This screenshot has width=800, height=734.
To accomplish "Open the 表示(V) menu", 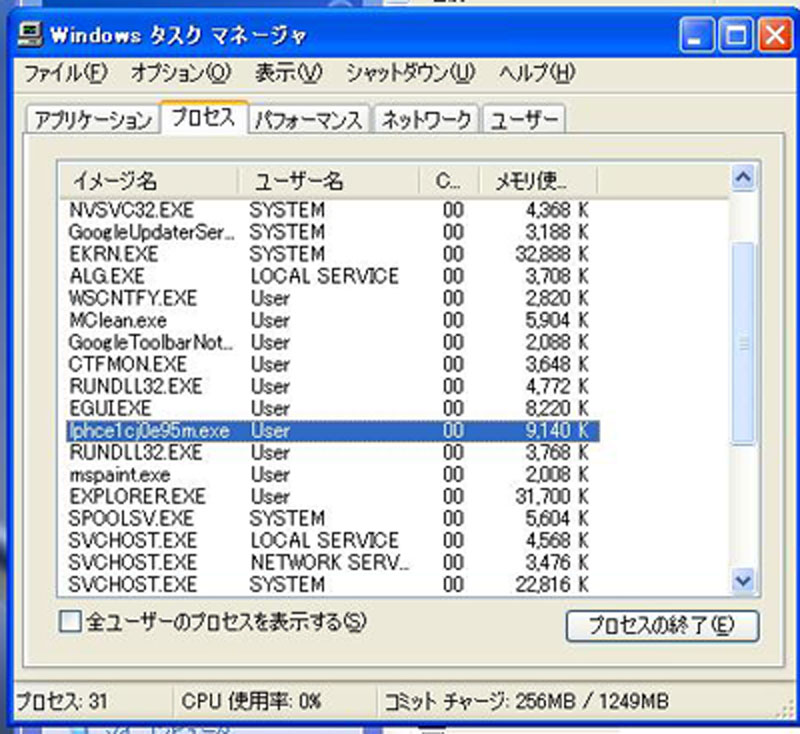I will click(x=289, y=72).
